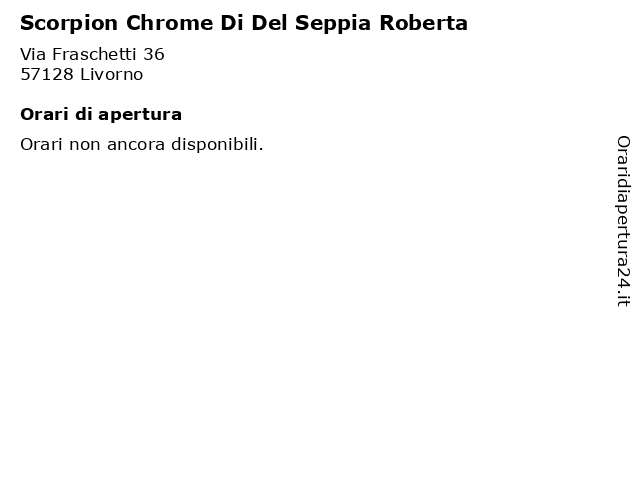Click the bold word apertura in the heading
The width and height of the screenshot is (640, 480).
pyautogui.click(x=140, y=115)
